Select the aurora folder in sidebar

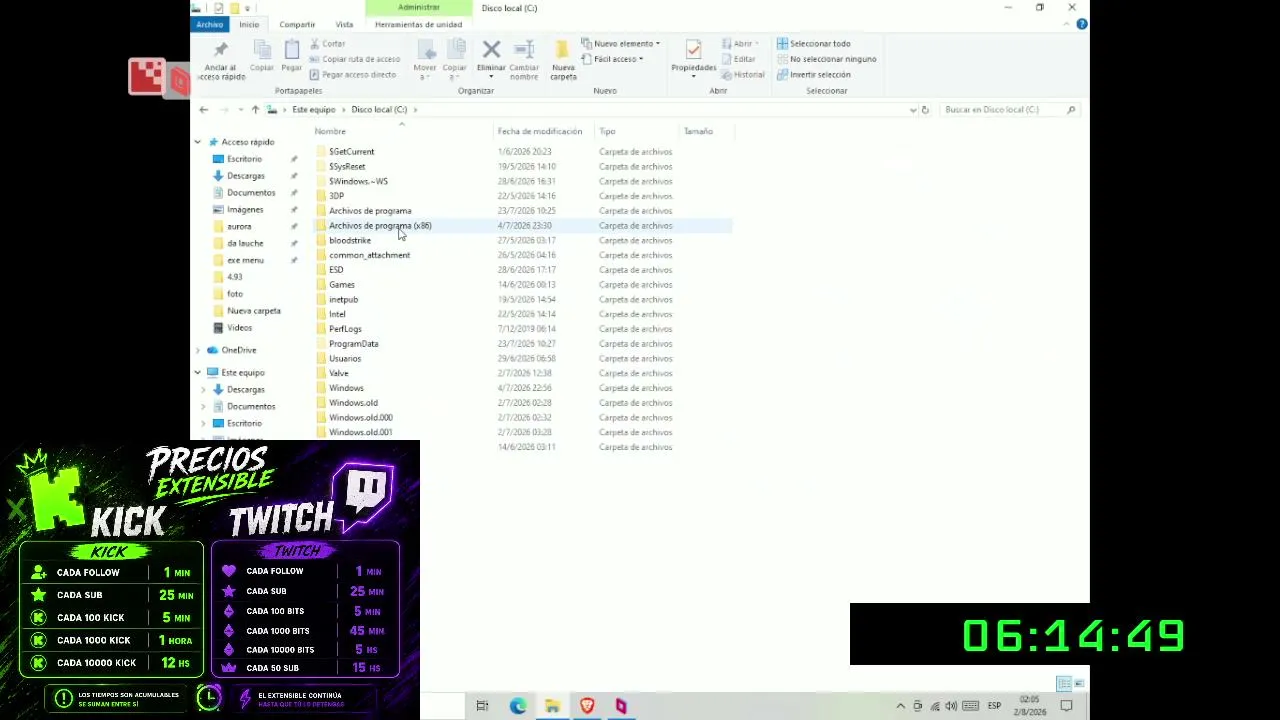pos(239,227)
